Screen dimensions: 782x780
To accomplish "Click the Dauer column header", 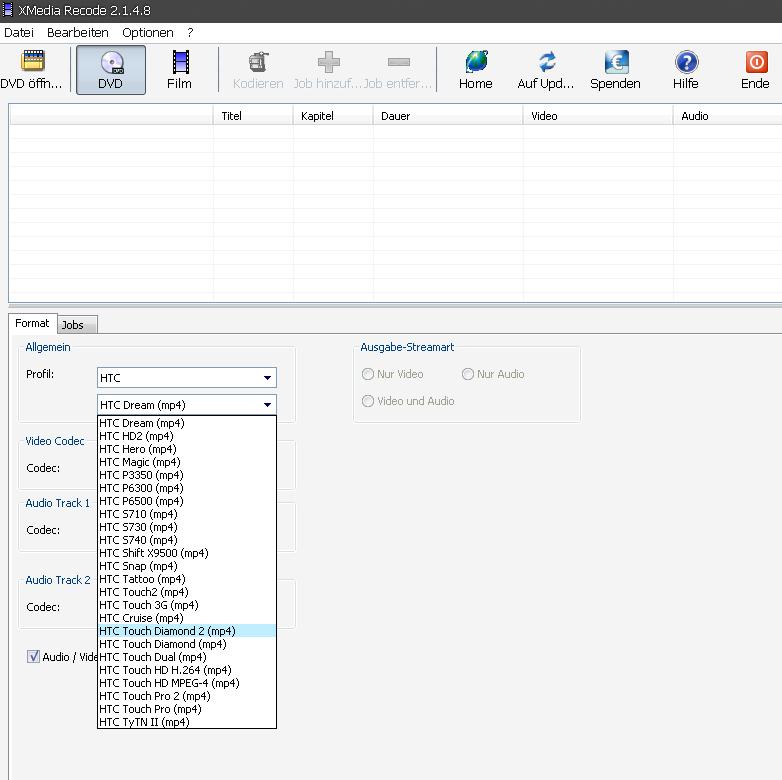I will [x=448, y=116].
